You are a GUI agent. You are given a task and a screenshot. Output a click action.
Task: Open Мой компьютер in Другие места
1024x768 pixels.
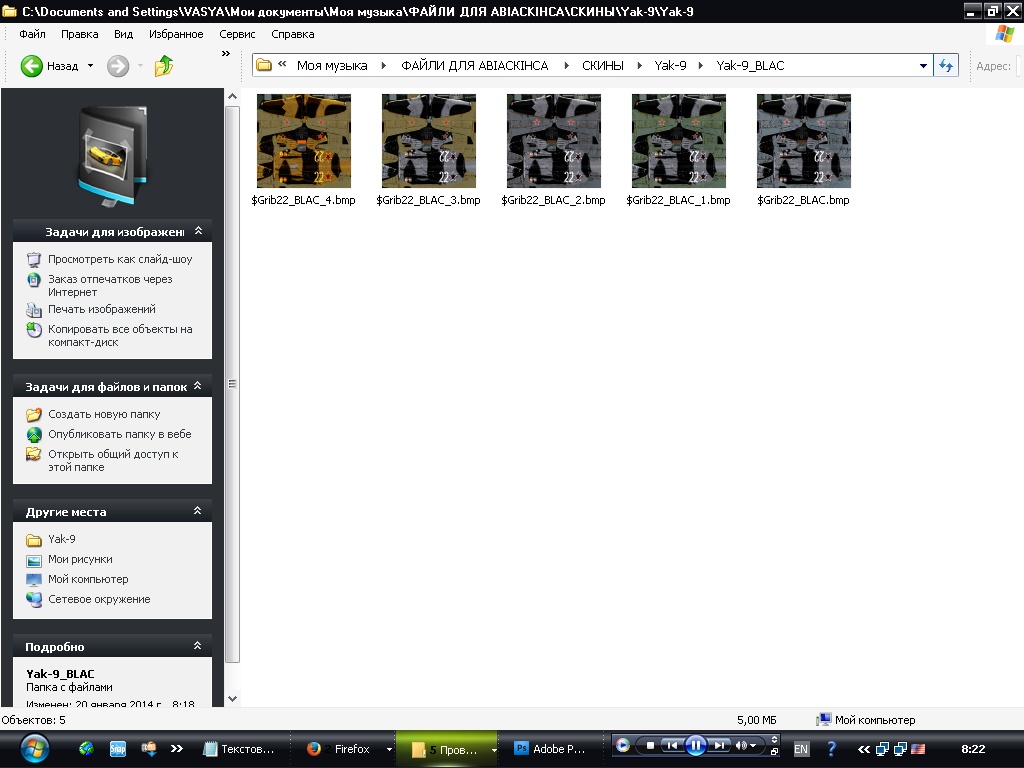pos(88,579)
